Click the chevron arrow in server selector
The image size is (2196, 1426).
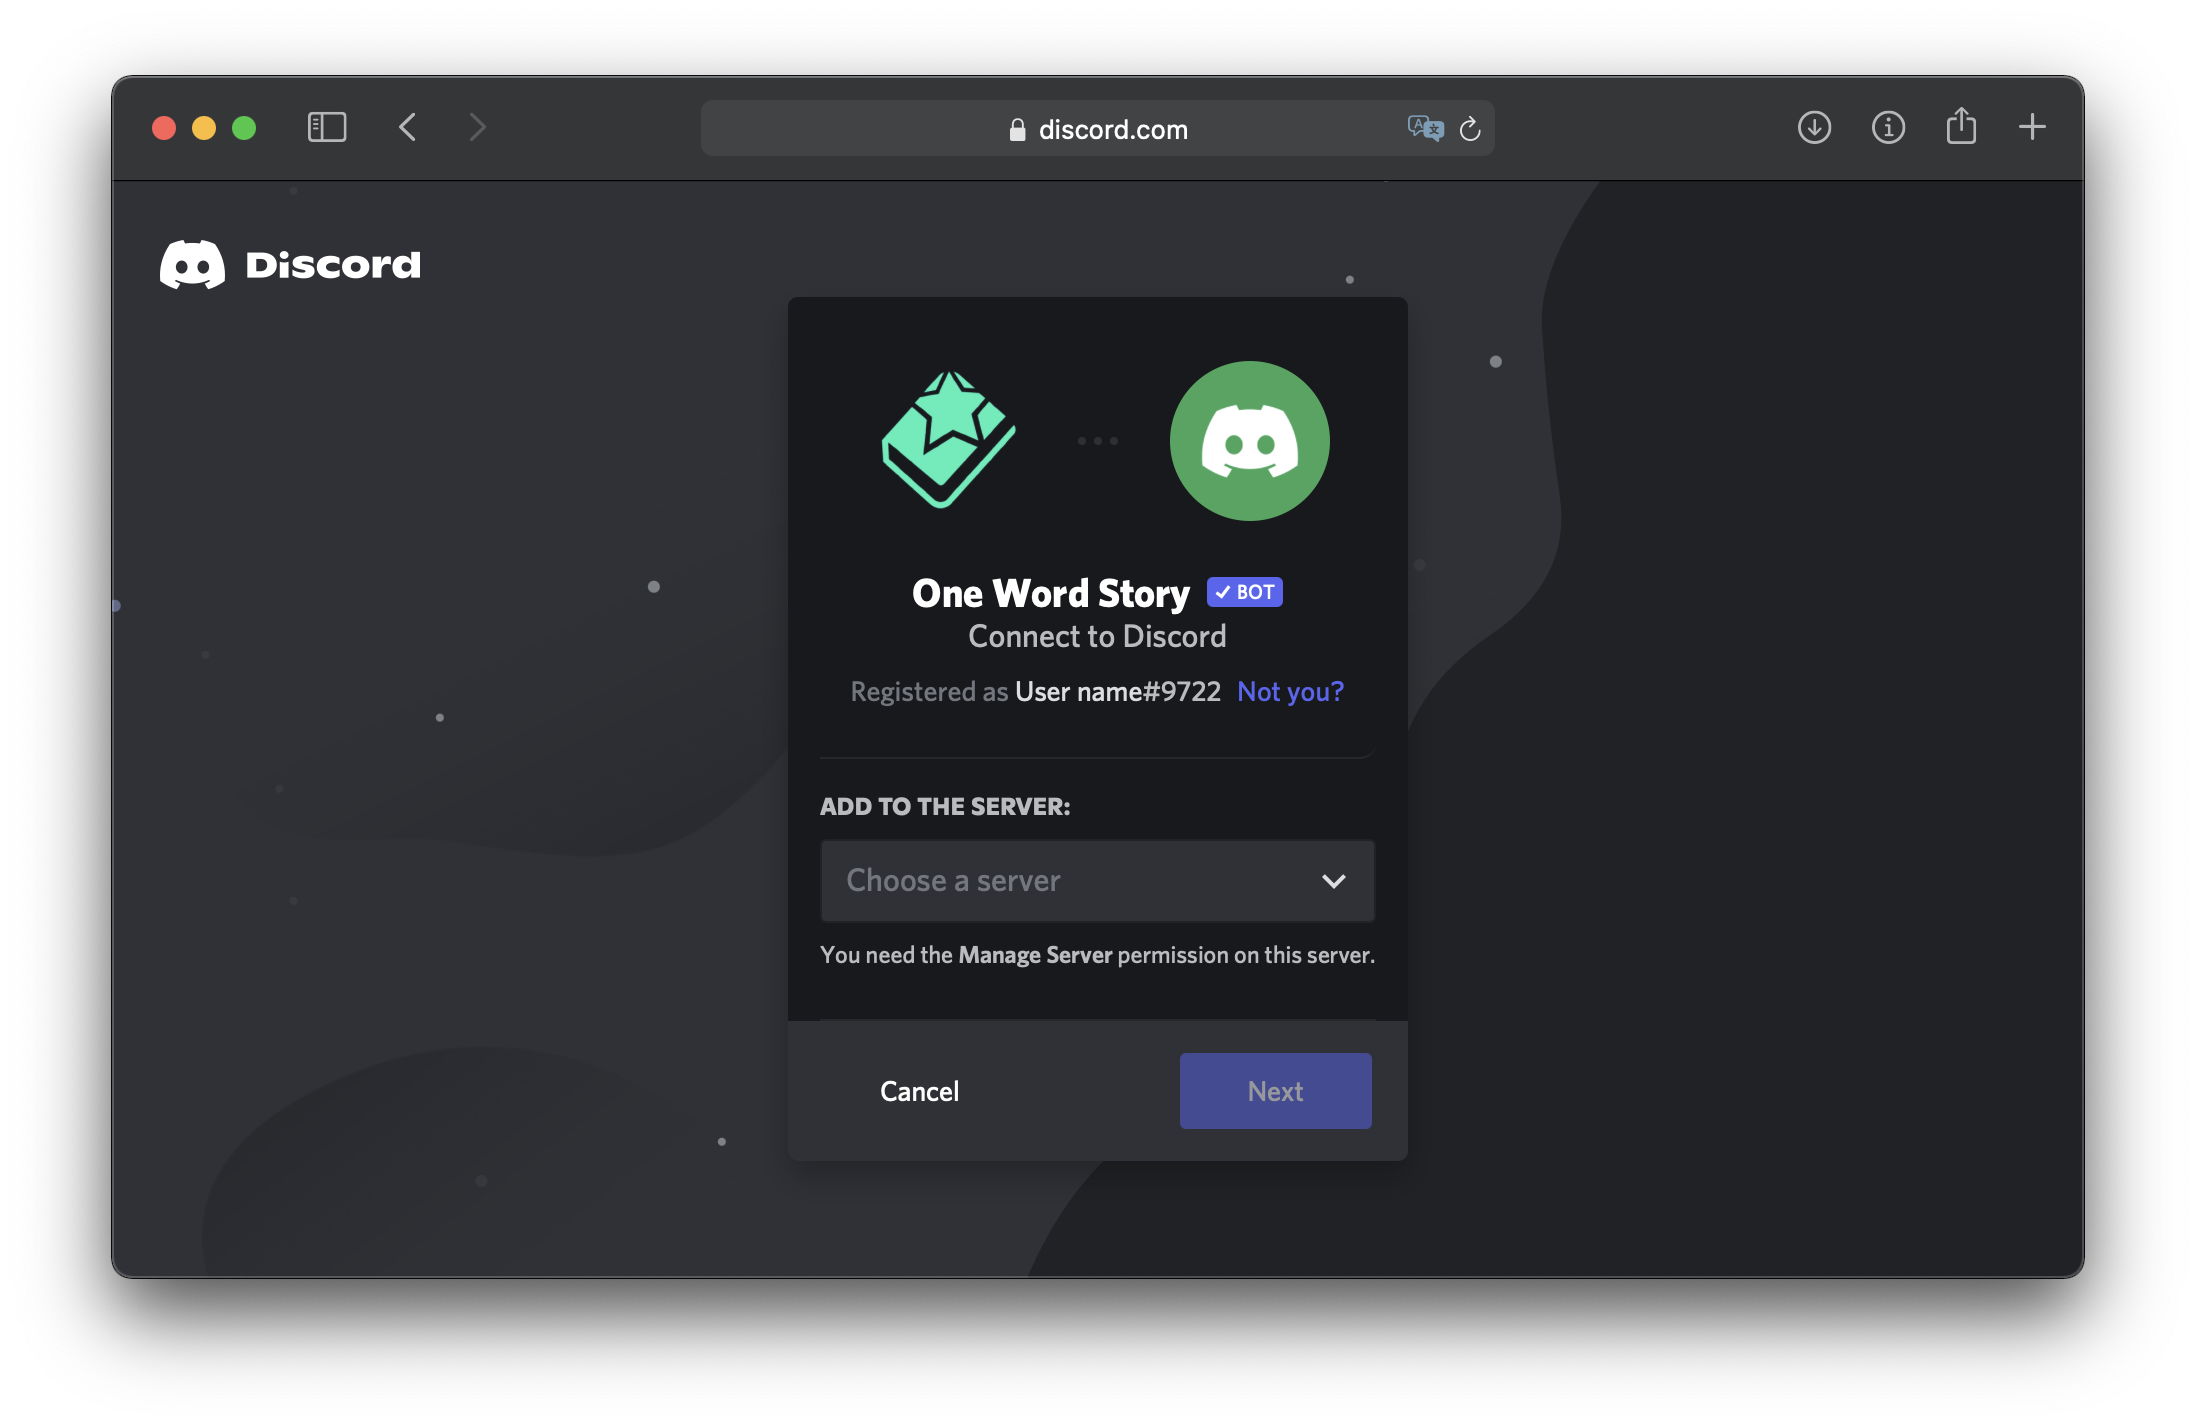click(x=1335, y=879)
